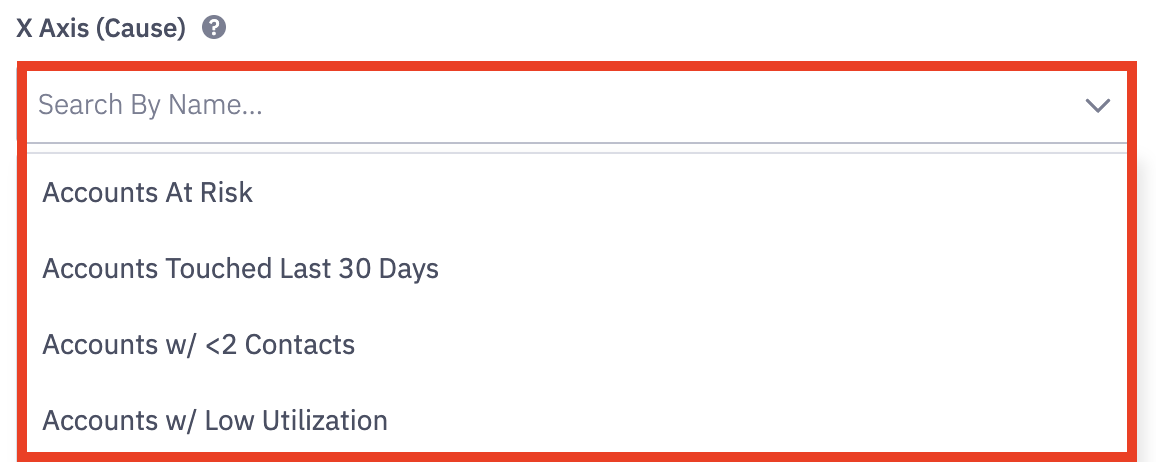Image resolution: width=1156 pixels, height=462 pixels.
Task: Click the first option, Accounts At Risk
Action: click(148, 193)
